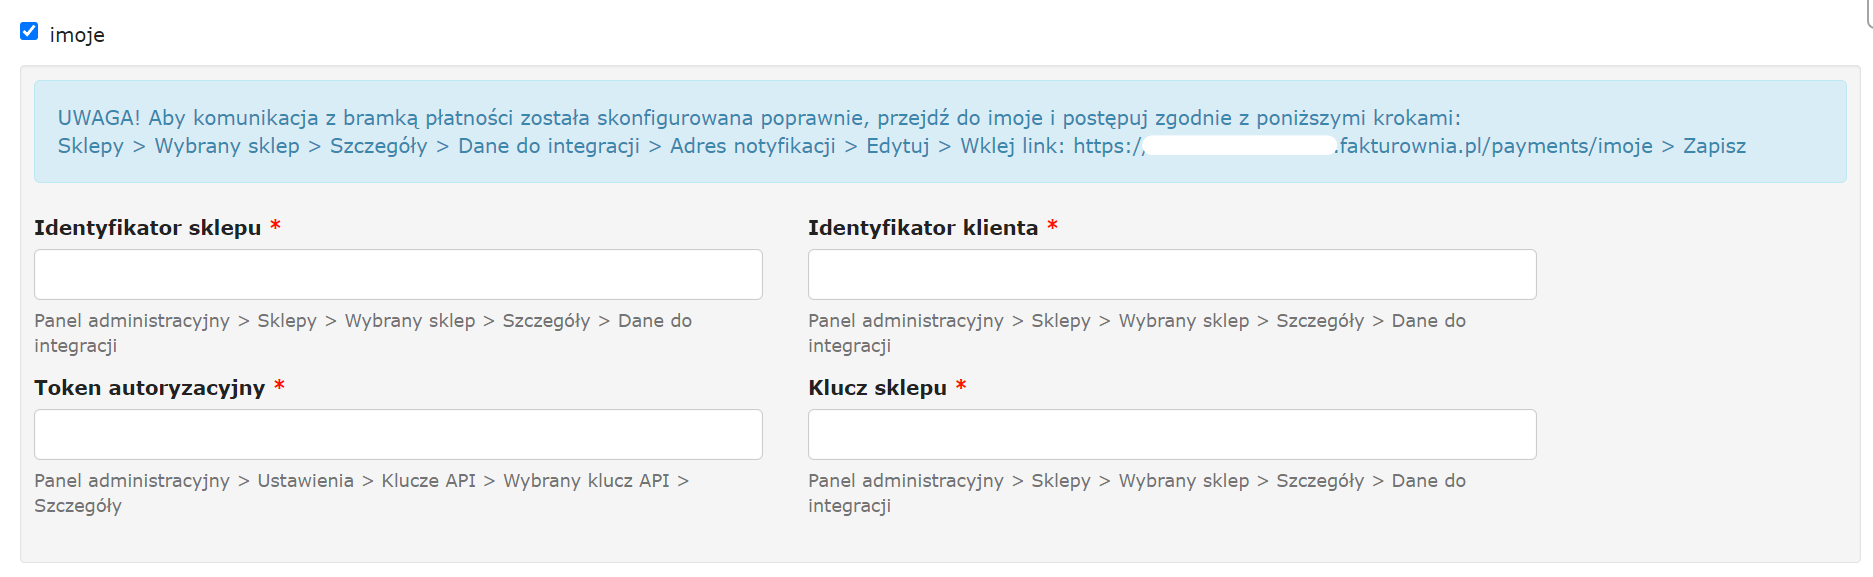
Task: Click 'Panel administracyjny' under Klucz sklepu
Action: [x=904, y=481]
